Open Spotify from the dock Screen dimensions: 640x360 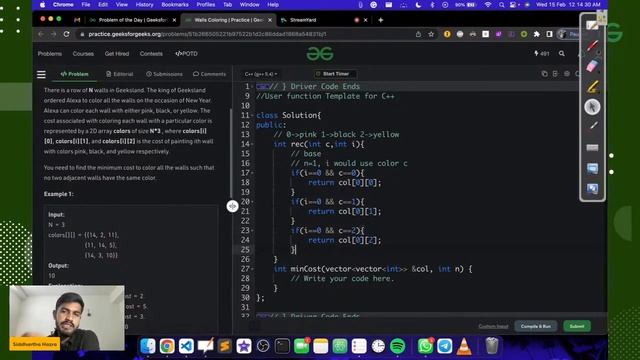(398, 346)
